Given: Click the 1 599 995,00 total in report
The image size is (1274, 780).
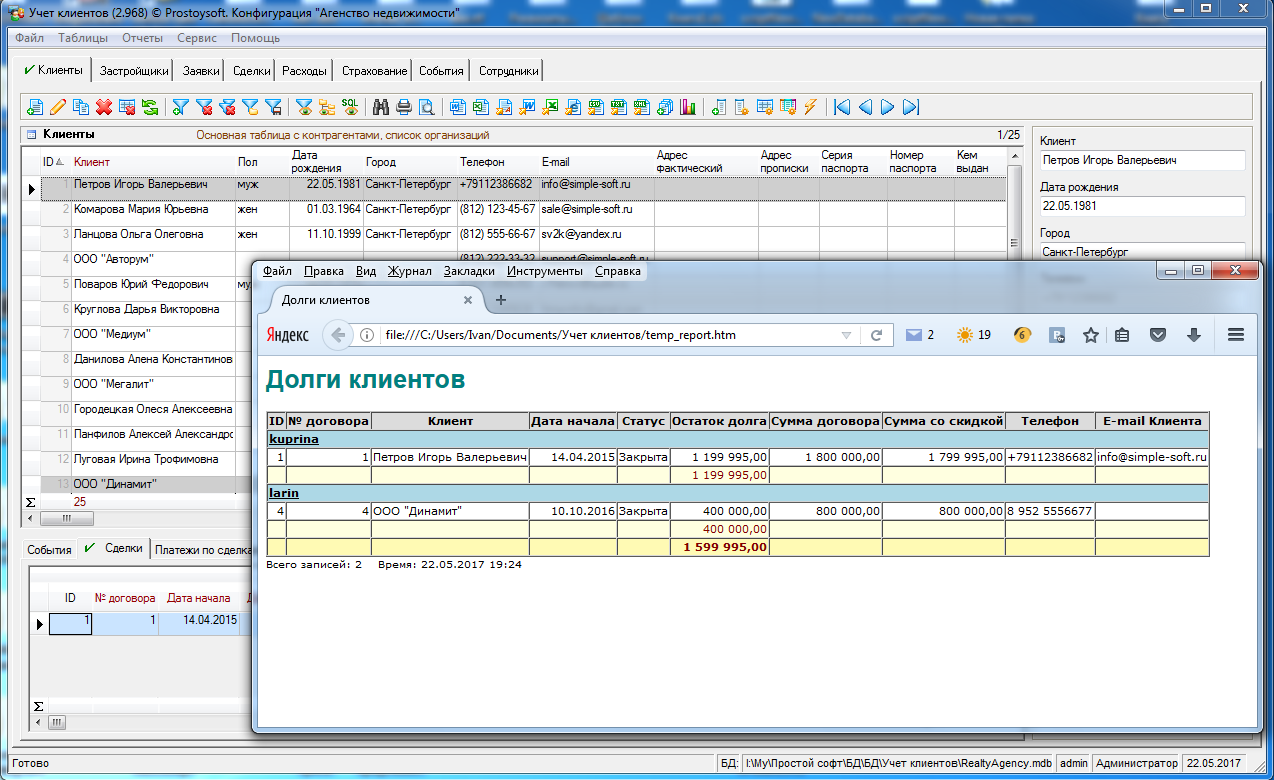Looking at the screenshot, I should click(725, 547).
